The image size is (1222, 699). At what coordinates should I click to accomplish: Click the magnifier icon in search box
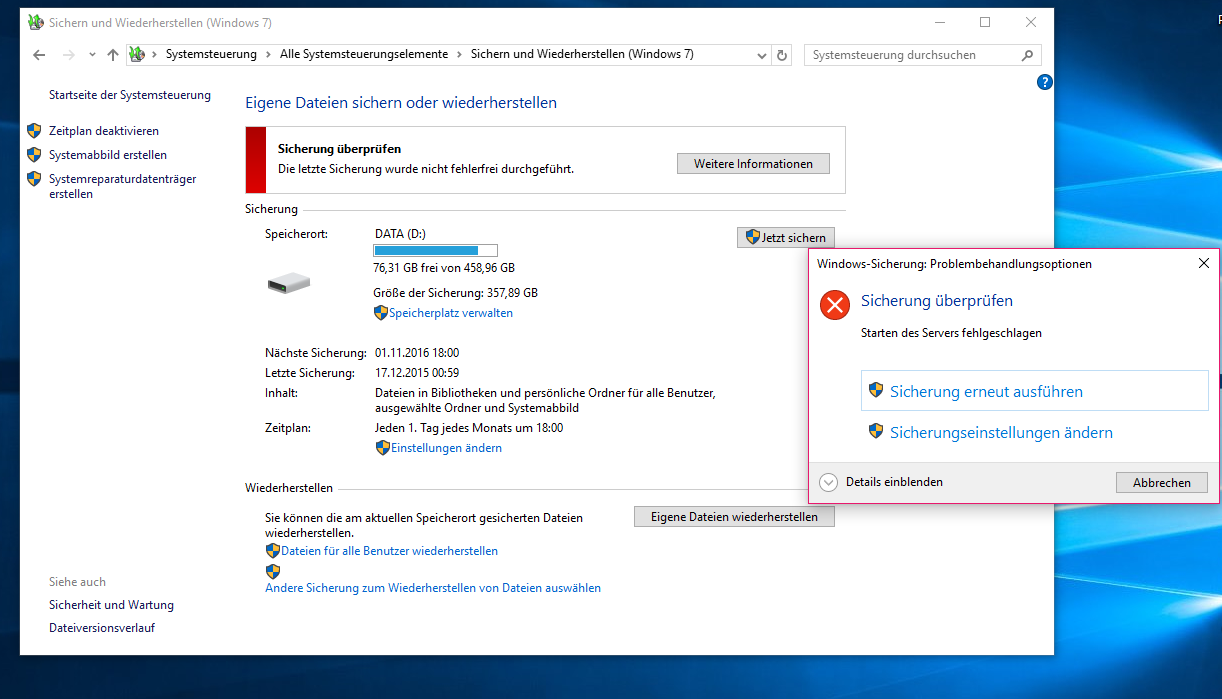pyautogui.click(x=1027, y=55)
